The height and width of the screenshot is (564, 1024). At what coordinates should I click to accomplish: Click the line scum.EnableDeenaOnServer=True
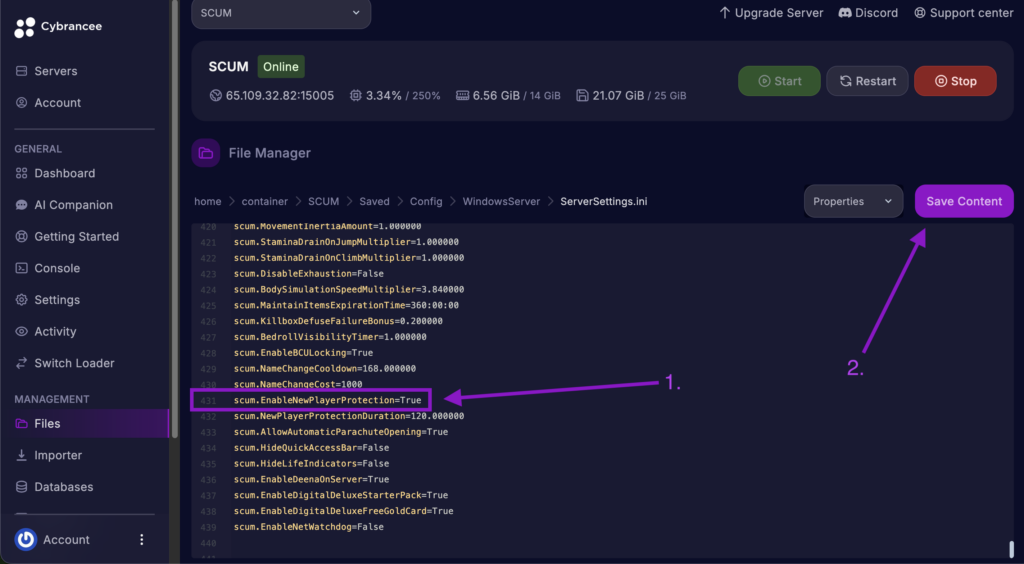[x=311, y=479]
